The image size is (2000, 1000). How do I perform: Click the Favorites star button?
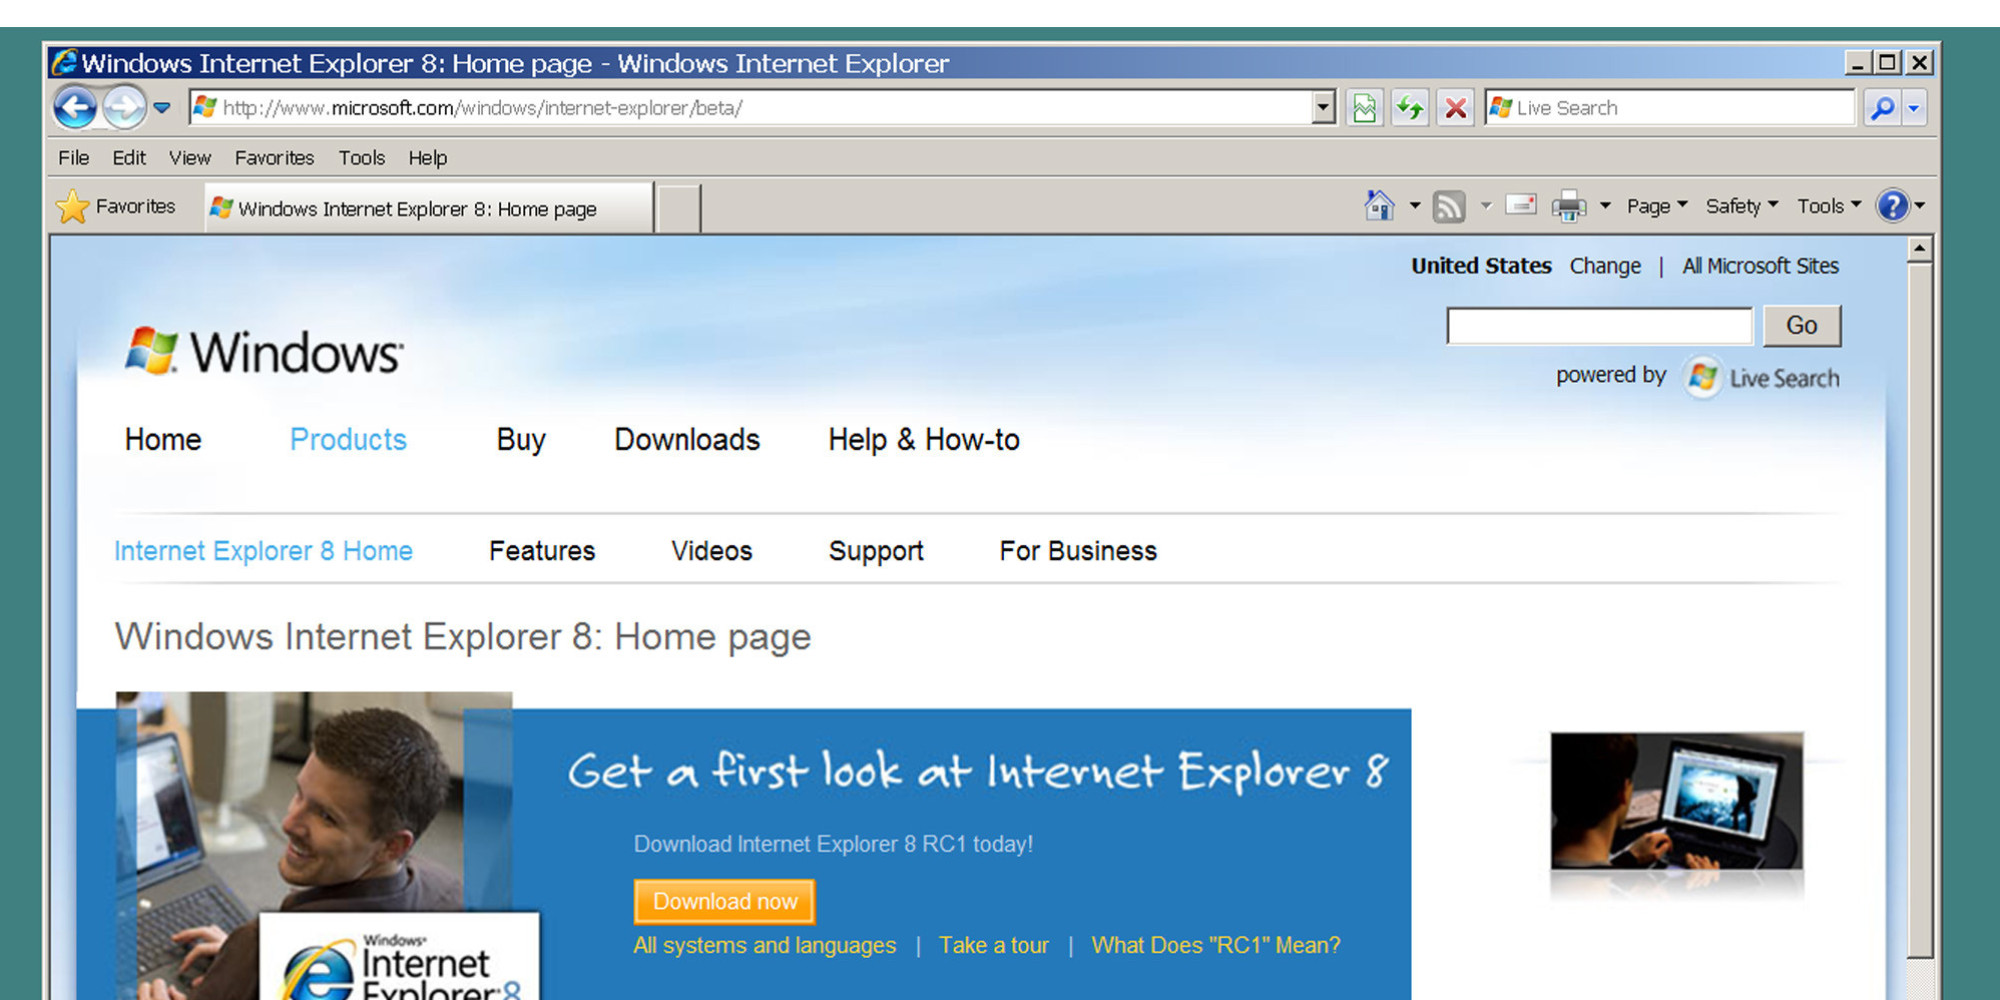tap(116, 207)
